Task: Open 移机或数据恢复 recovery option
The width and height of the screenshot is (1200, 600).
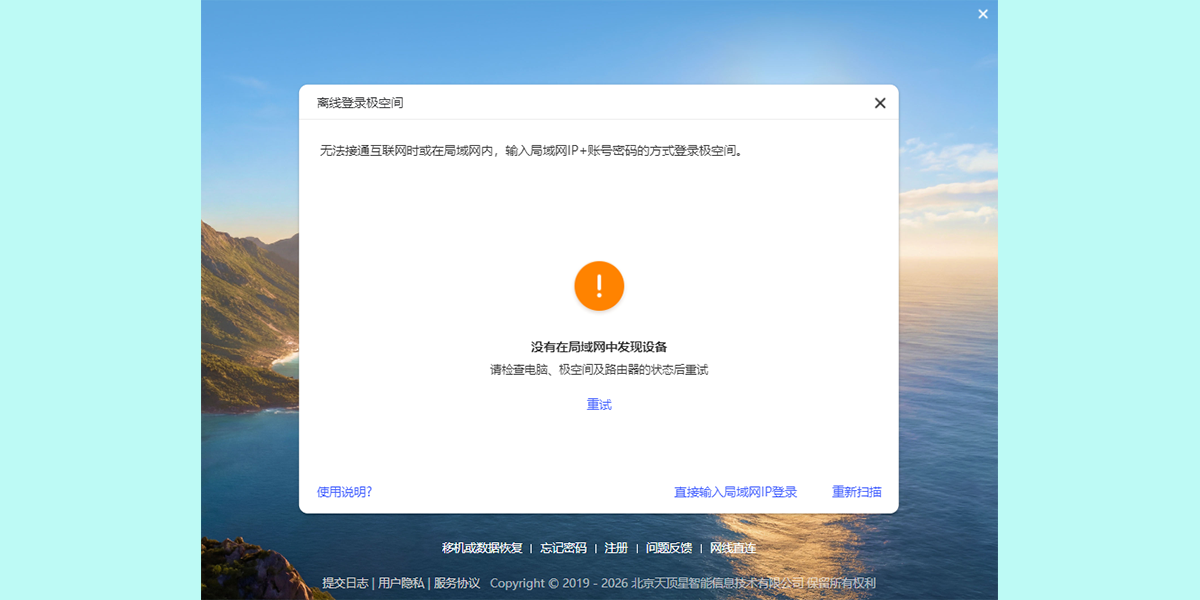Action: point(484,548)
